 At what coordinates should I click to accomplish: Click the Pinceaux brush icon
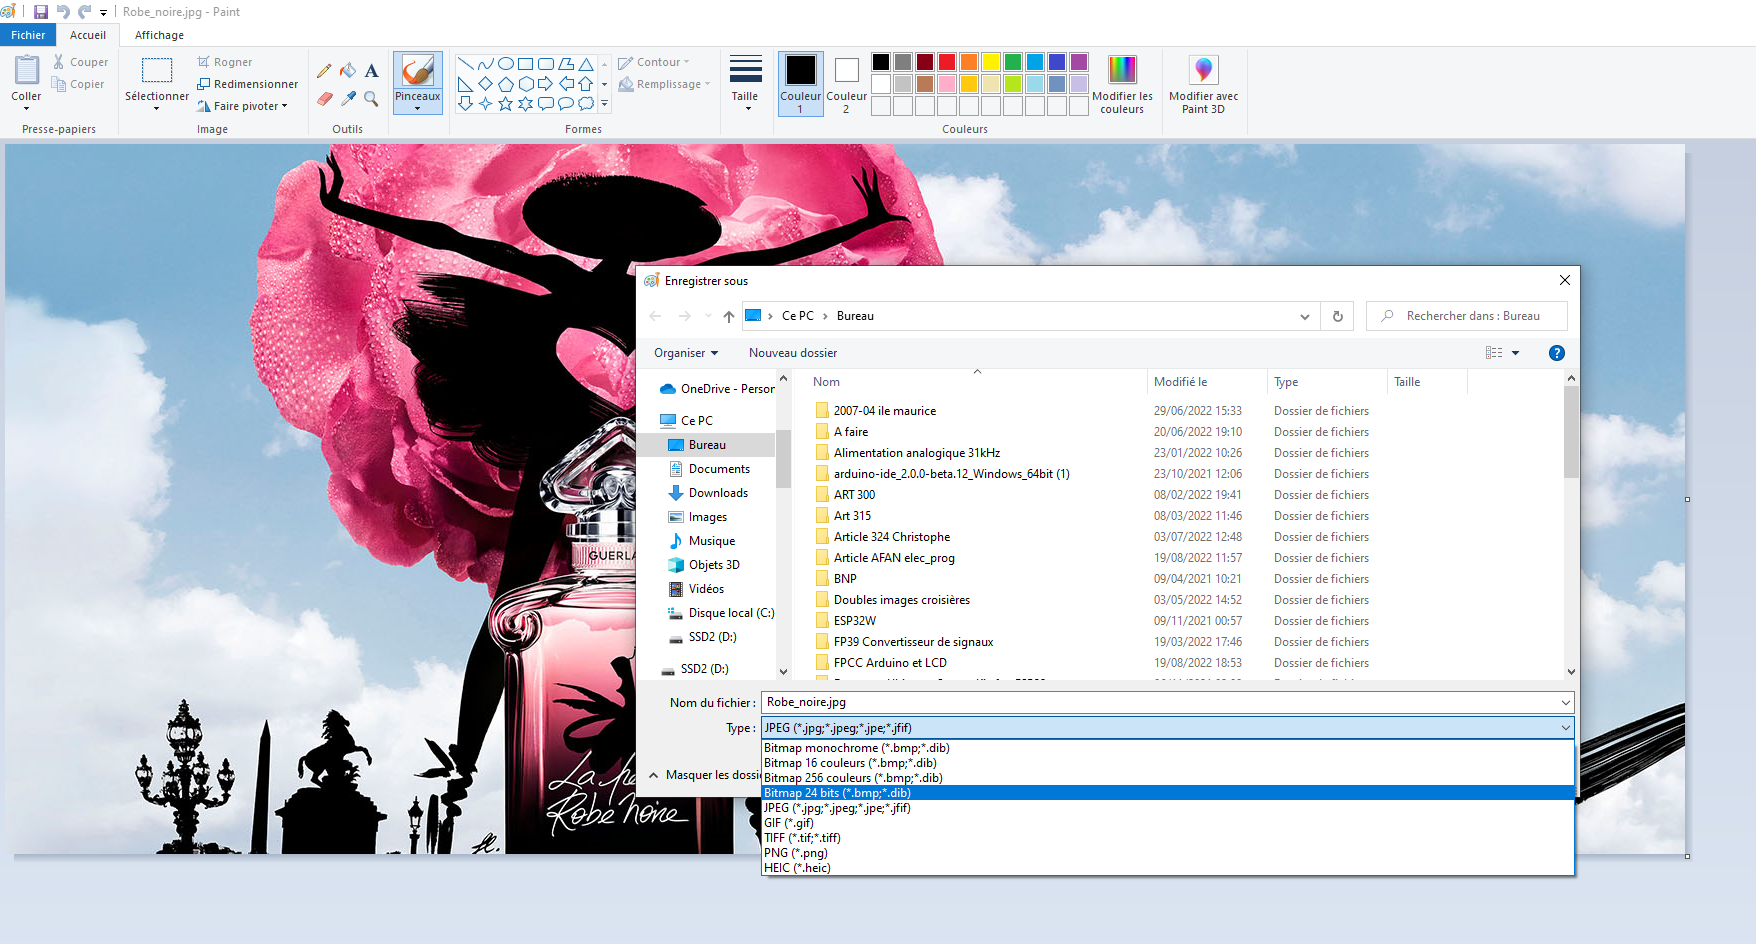coord(417,70)
